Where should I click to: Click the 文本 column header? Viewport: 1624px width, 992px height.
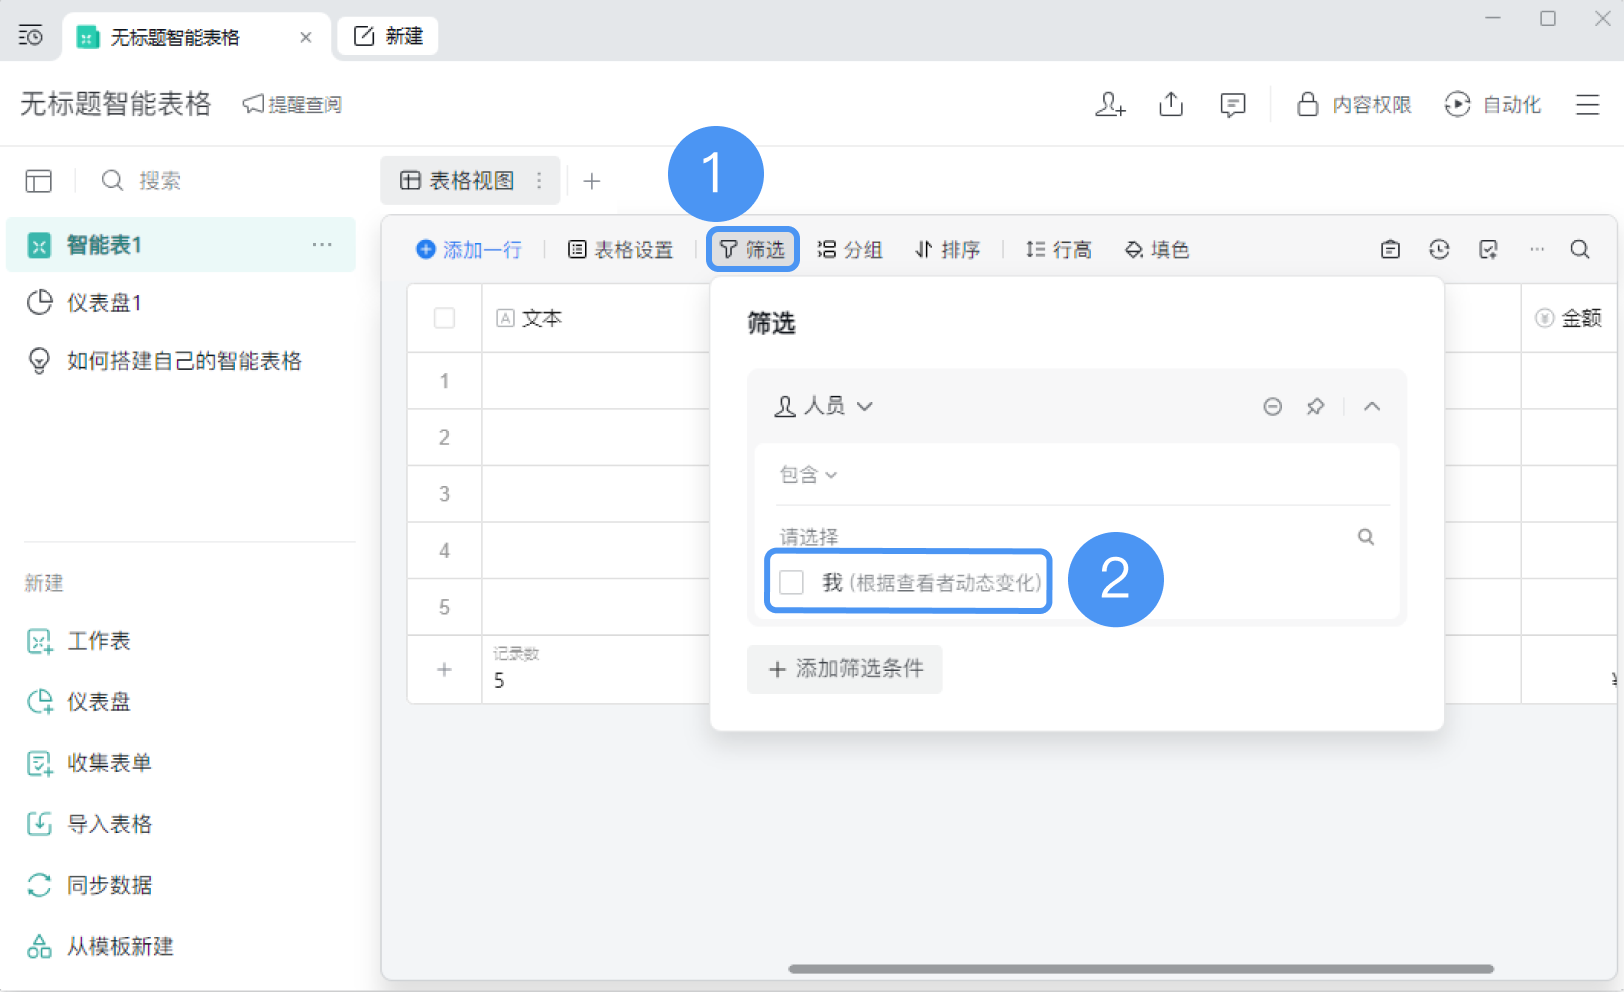coord(596,318)
